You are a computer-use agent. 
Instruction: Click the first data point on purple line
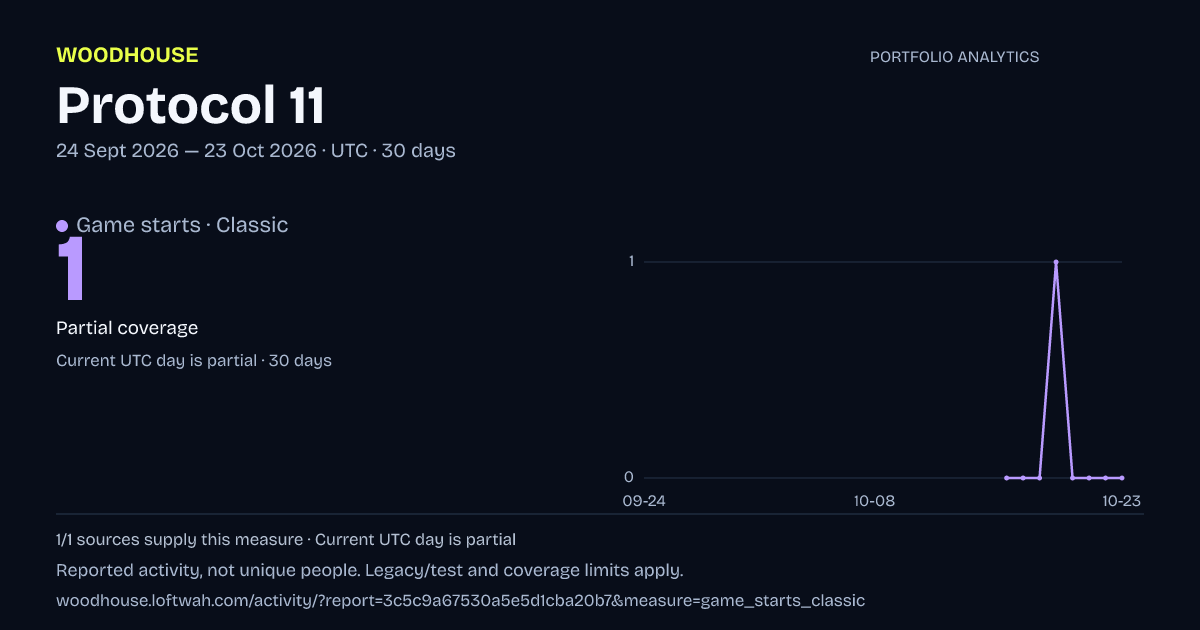(x=1006, y=478)
